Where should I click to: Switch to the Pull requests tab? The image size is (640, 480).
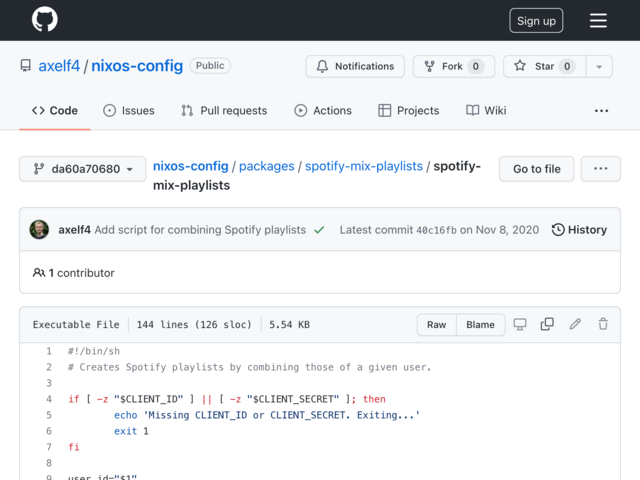pos(224,111)
